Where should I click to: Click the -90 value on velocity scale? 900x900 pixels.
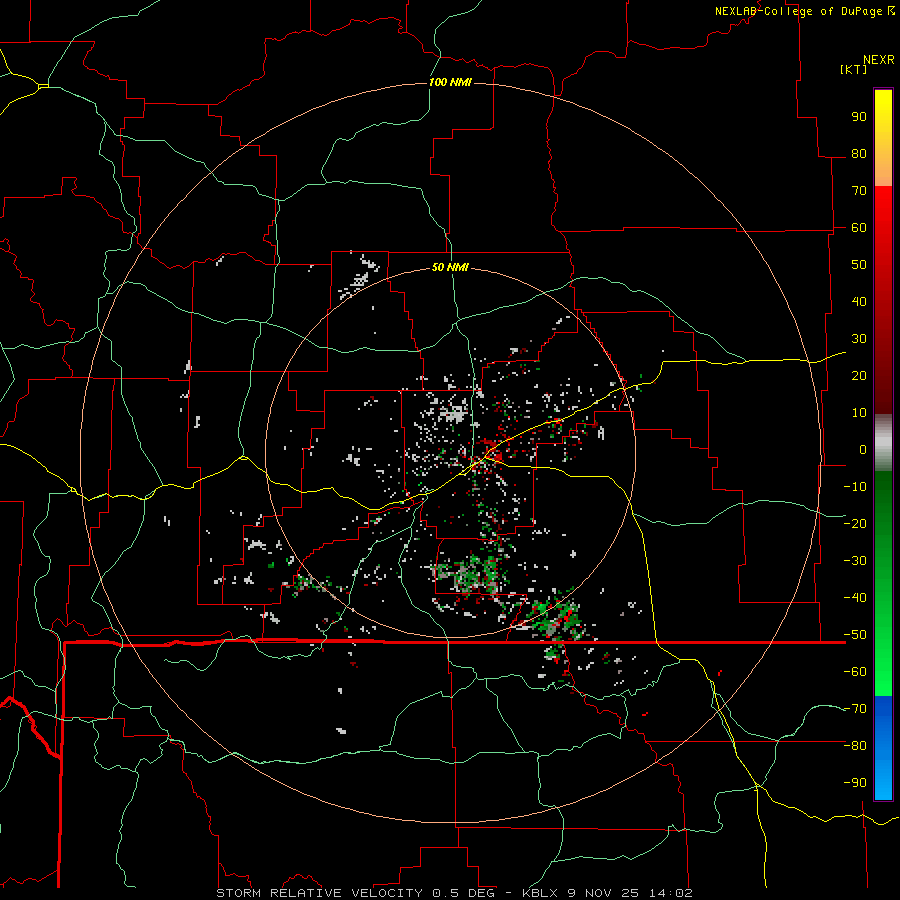tap(855, 783)
